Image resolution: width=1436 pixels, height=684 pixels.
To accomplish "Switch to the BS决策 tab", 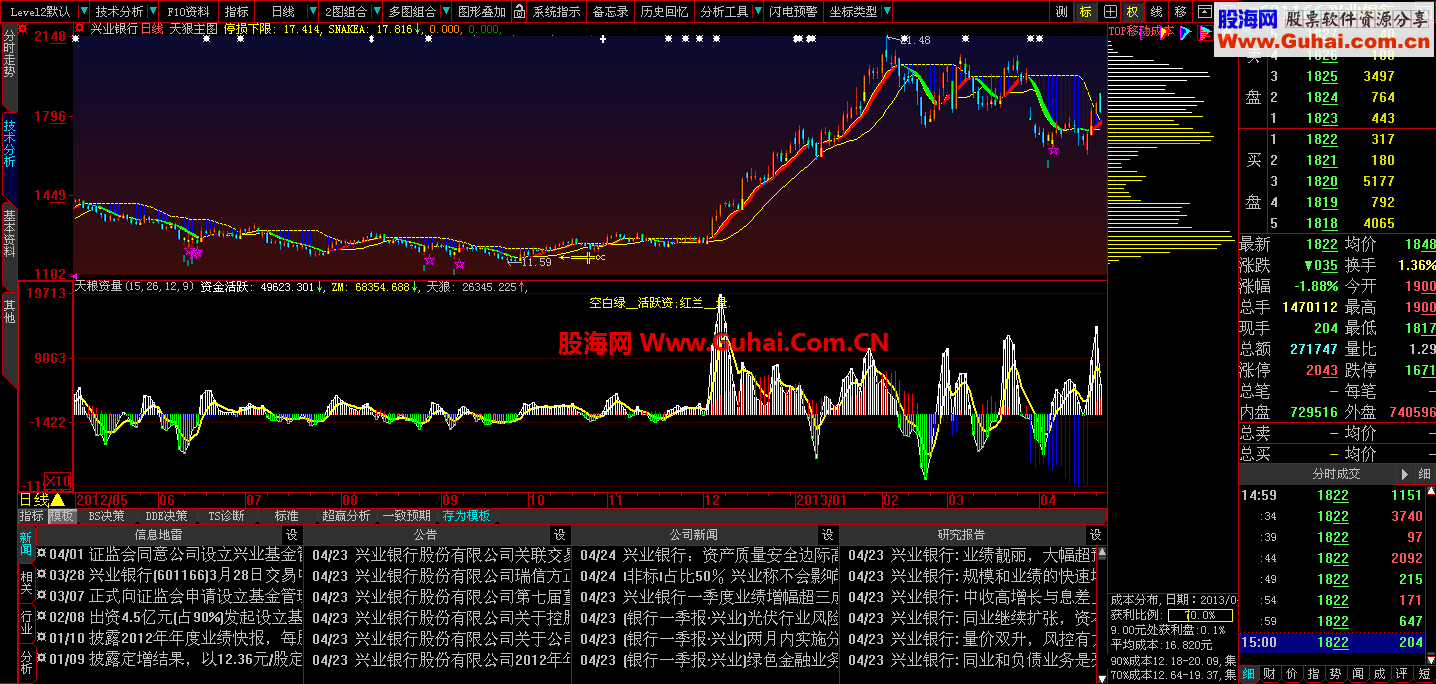I will [x=106, y=516].
